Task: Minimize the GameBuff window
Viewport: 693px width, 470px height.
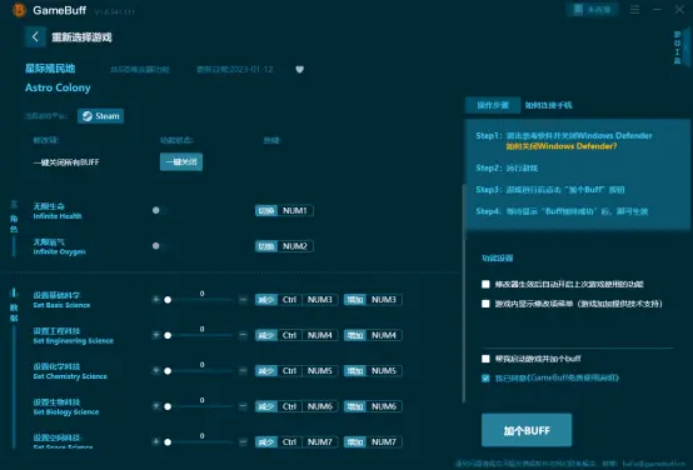Action: click(x=657, y=10)
